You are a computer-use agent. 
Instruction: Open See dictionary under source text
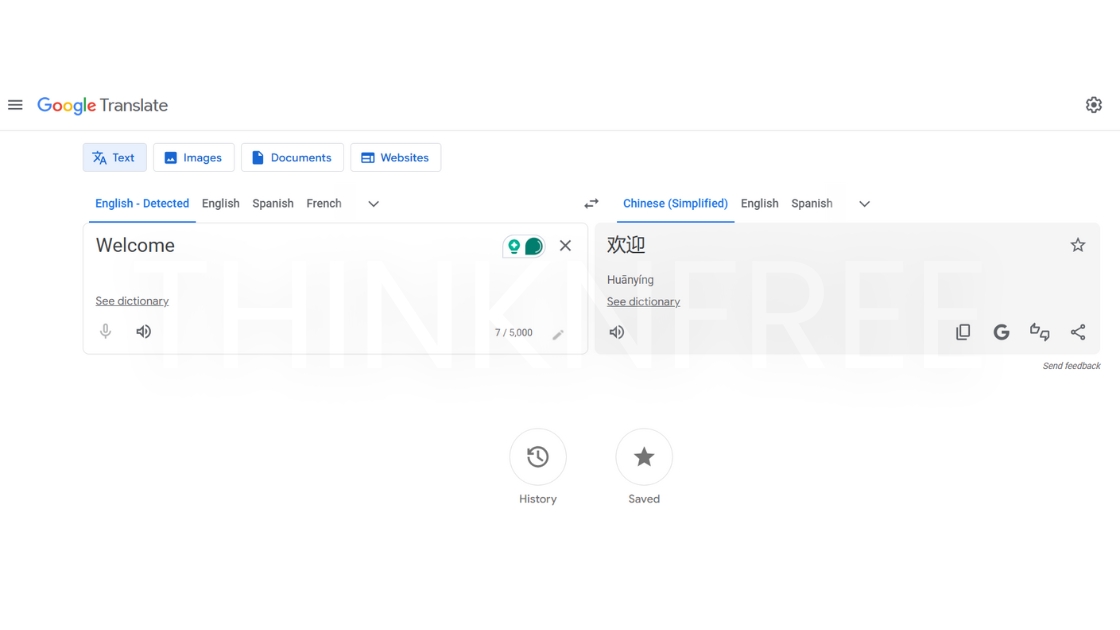click(132, 301)
